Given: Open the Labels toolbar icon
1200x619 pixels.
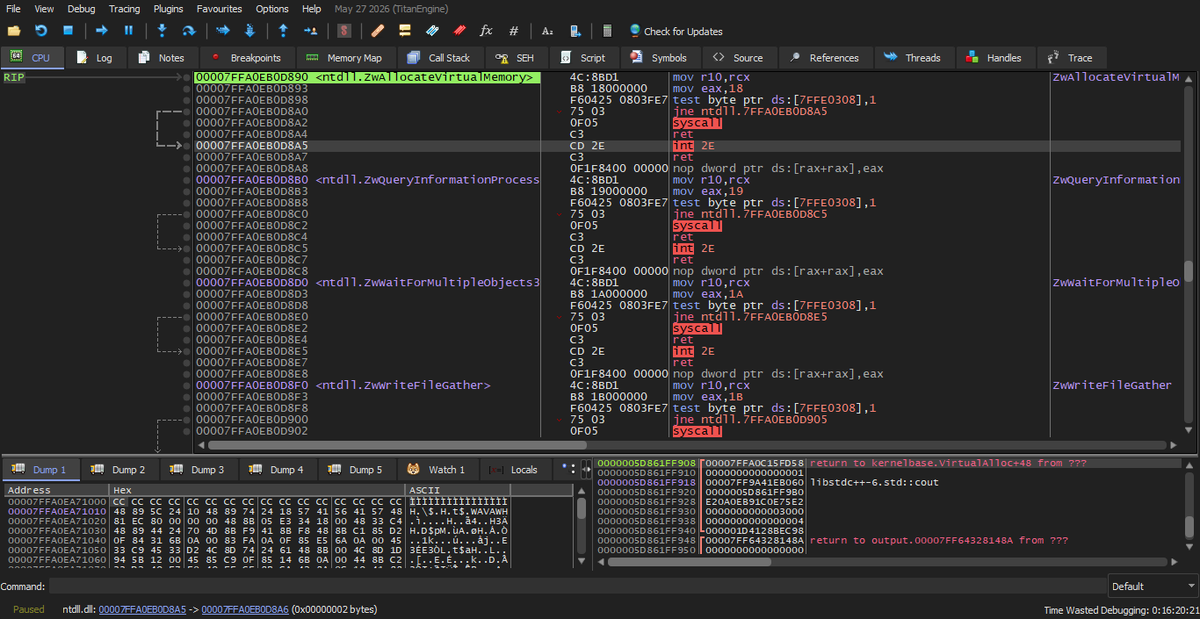Looking at the screenshot, I should click(432, 31).
